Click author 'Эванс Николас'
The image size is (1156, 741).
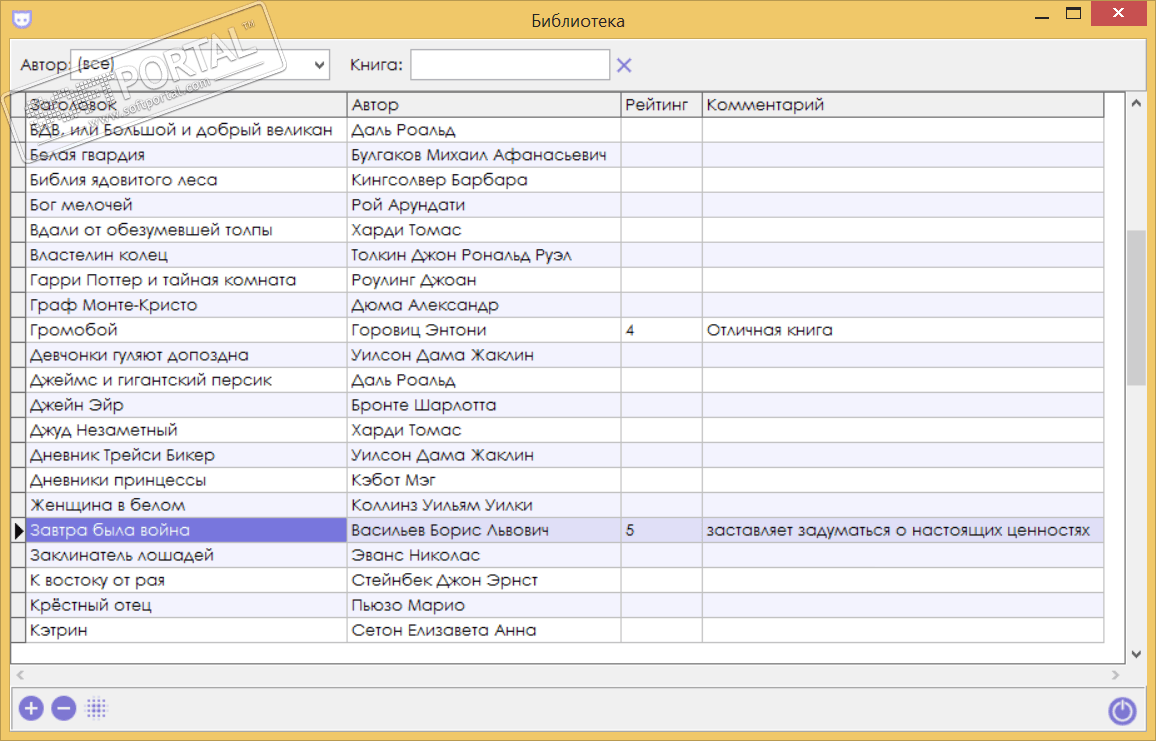[484, 556]
